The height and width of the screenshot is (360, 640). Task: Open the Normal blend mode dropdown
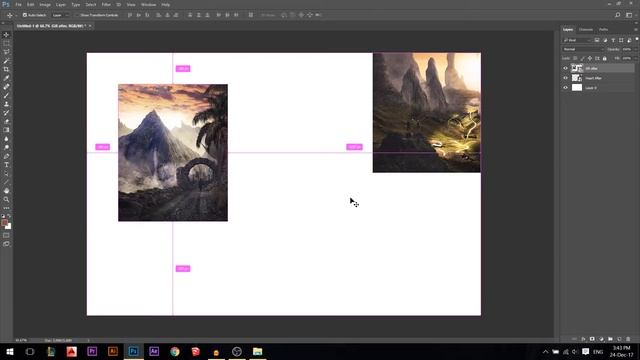pyautogui.click(x=582, y=49)
